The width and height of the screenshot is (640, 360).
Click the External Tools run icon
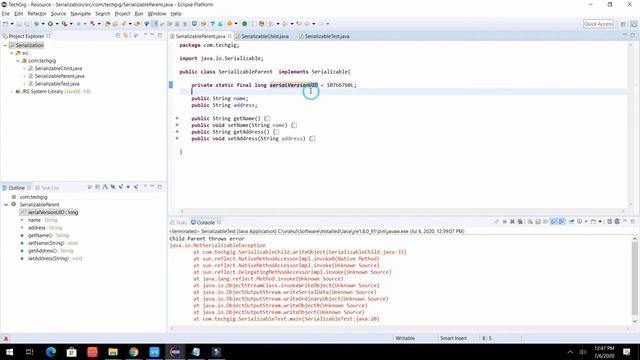click(x=64, y=24)
